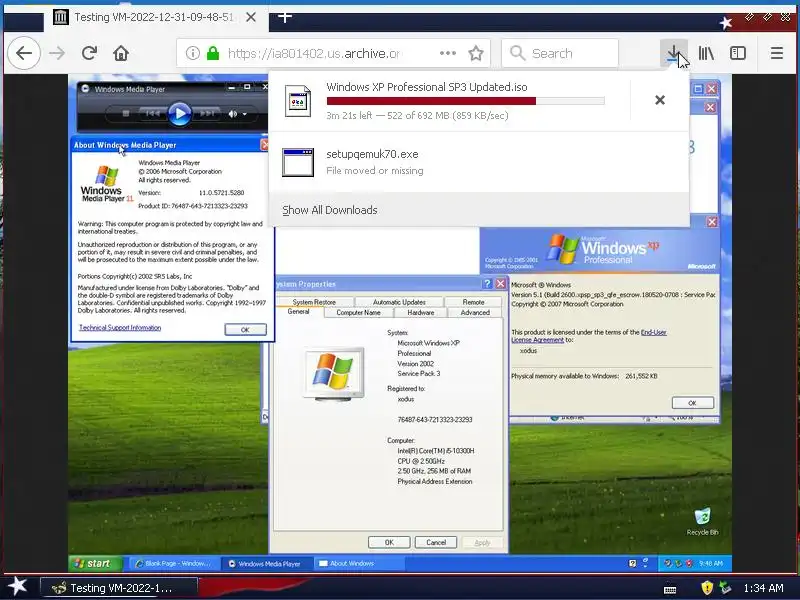Cancel the Windows XP ISO download

pos(660,100)
